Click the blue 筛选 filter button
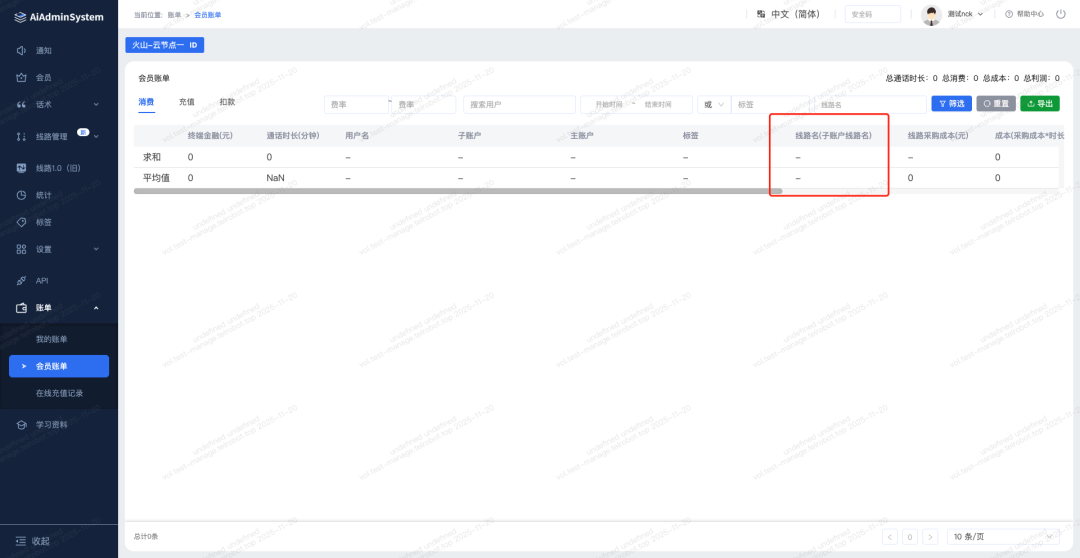This screenshot has width=1080, height=558. (x=951, y=104)
